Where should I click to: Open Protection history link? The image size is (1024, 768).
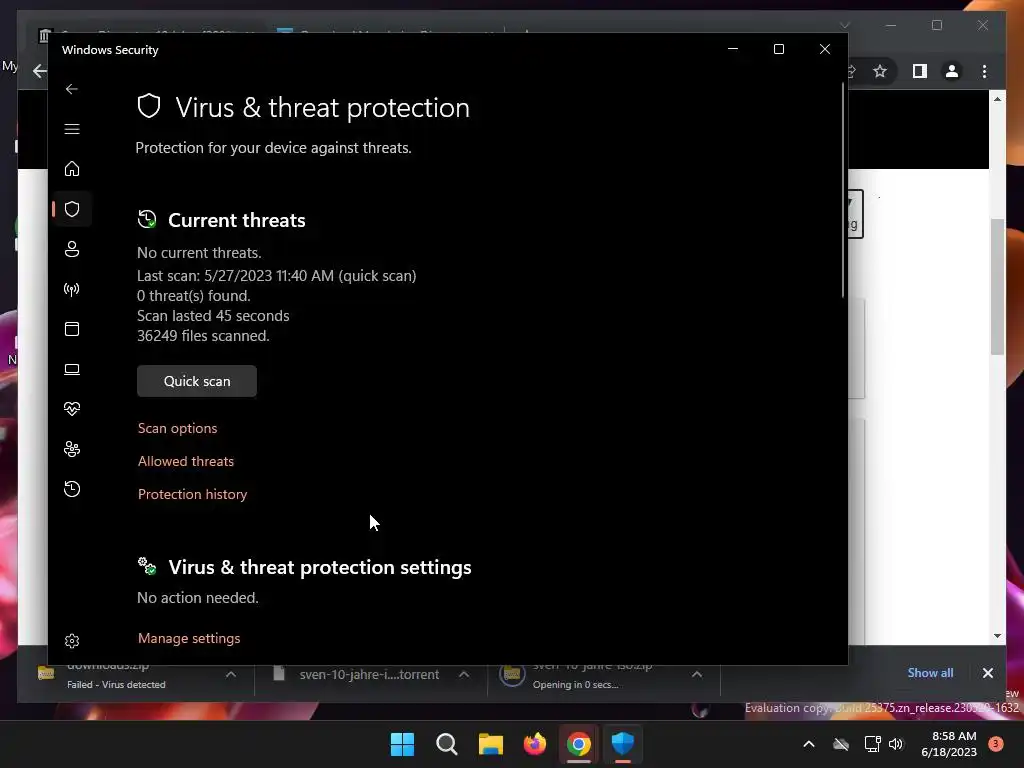point(193,494)
